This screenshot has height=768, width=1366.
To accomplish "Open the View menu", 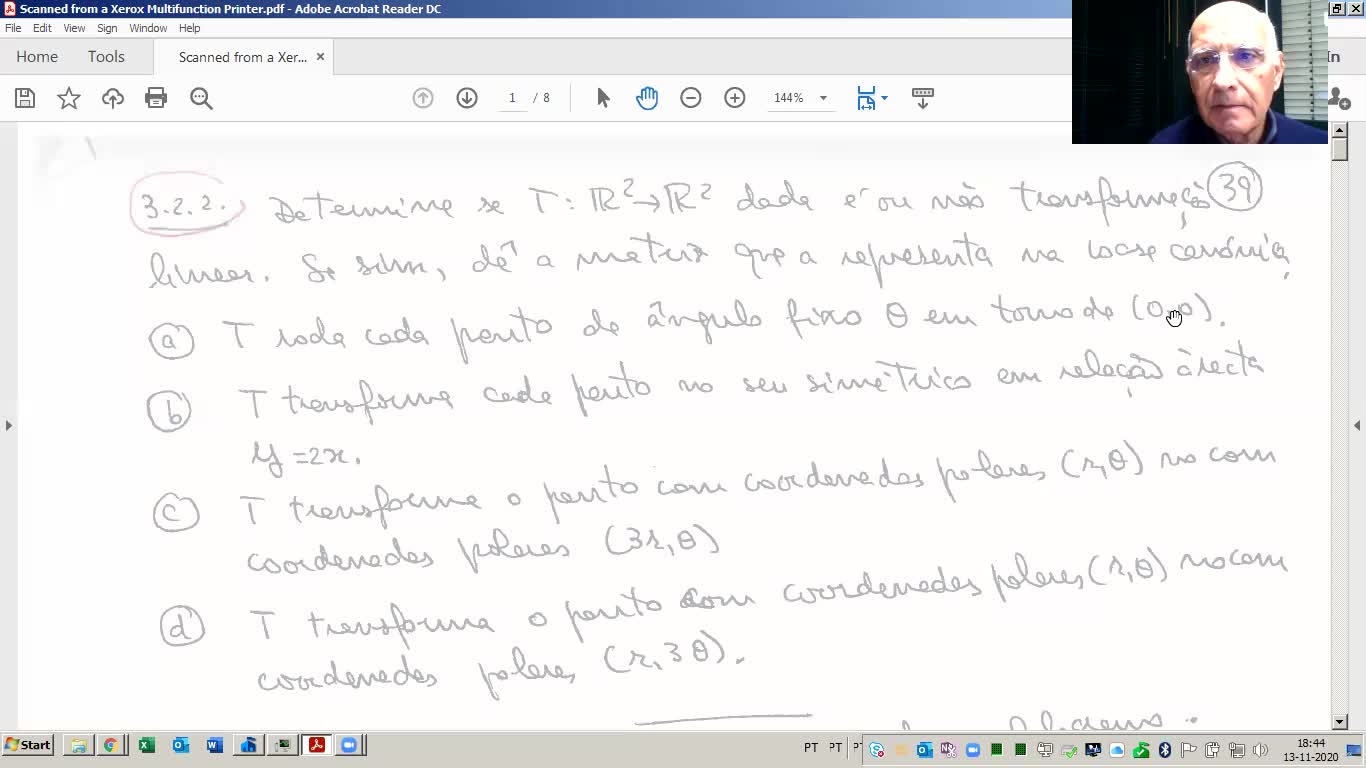I will tap(75, 28).
